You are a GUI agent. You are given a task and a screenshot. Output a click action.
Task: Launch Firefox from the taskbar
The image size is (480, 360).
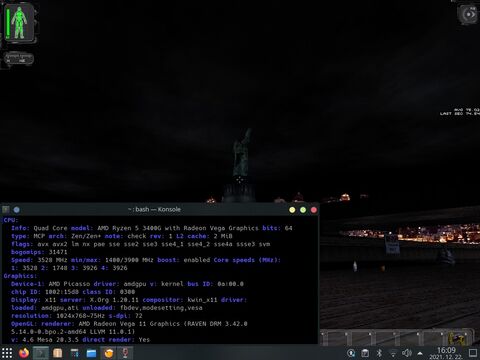pyautogui.click(x=24, y=353)
